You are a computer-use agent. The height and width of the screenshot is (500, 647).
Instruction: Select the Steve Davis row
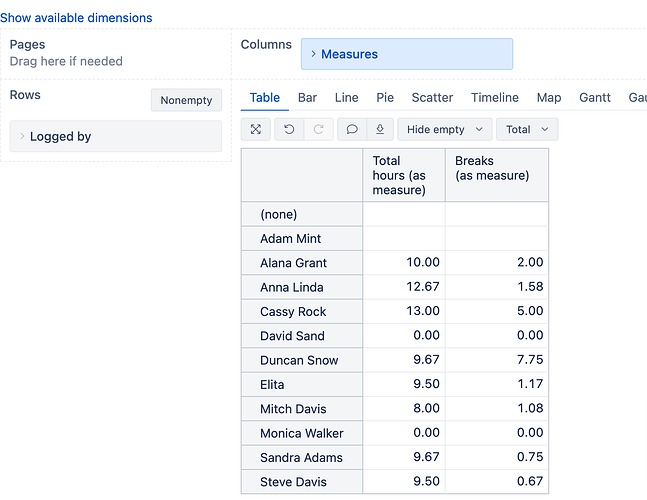302,482
